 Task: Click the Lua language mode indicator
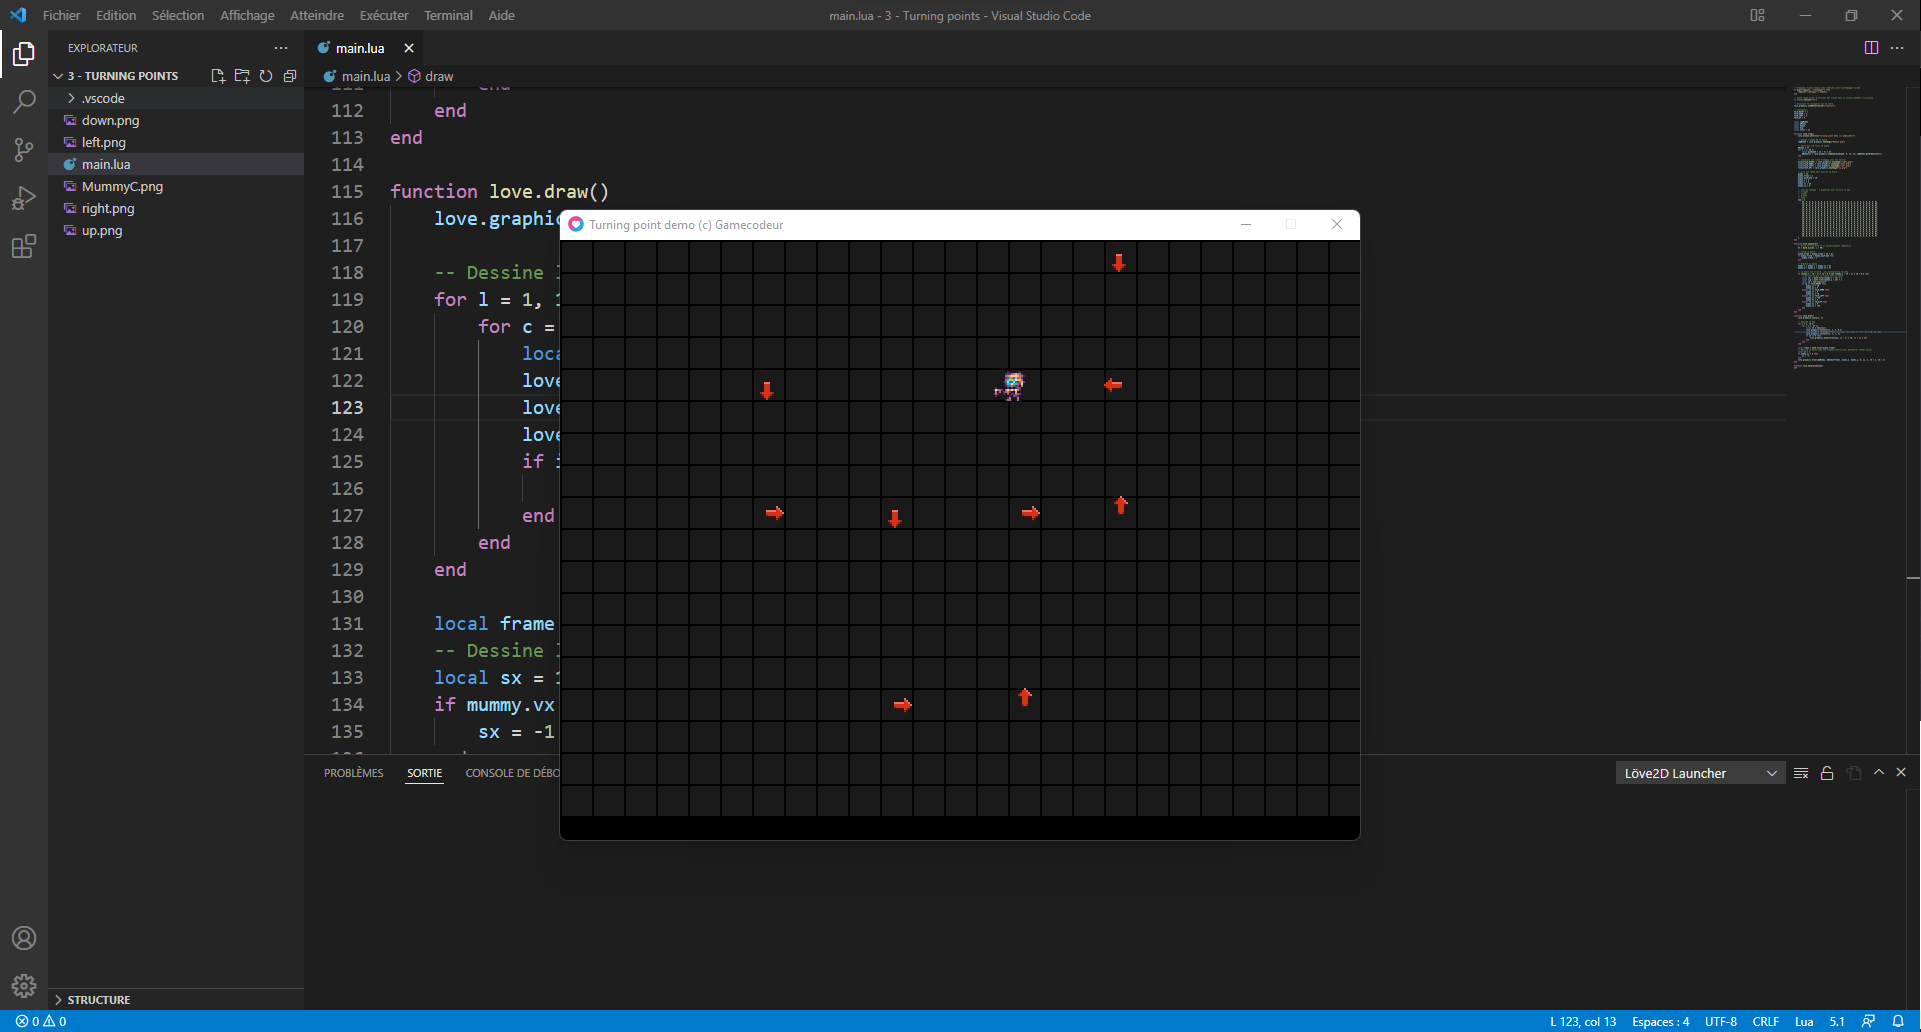pos(1804,1021)
